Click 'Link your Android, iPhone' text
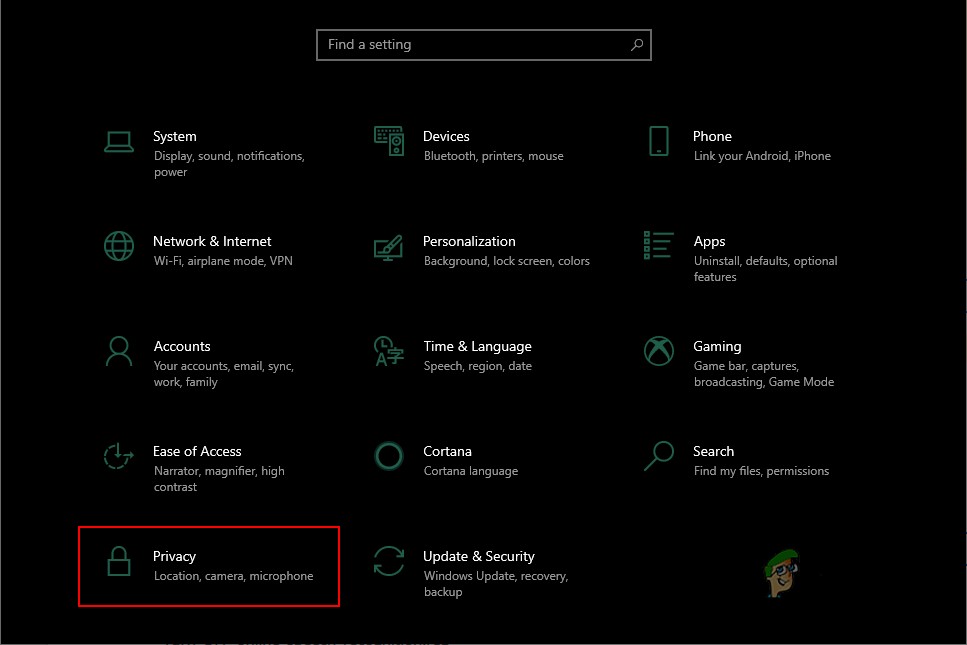Viewport: 967px width, 645px height. pos(763,155)
